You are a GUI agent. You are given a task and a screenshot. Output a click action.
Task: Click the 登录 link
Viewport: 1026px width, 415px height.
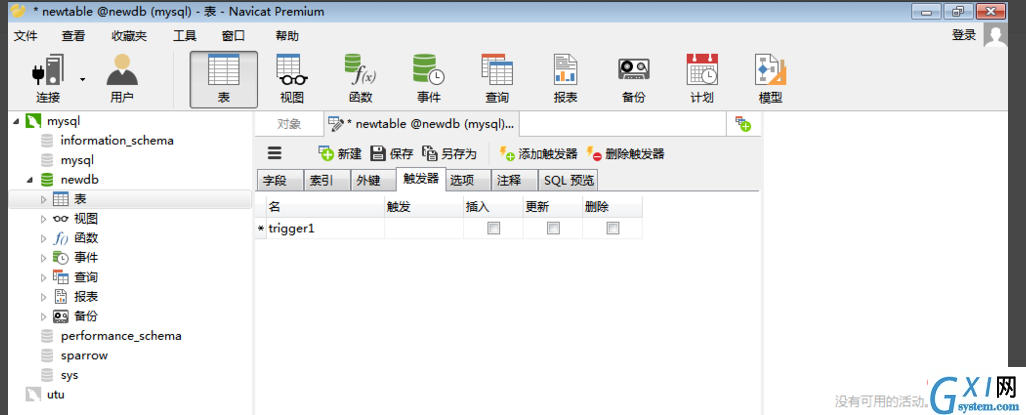[964, 35]
